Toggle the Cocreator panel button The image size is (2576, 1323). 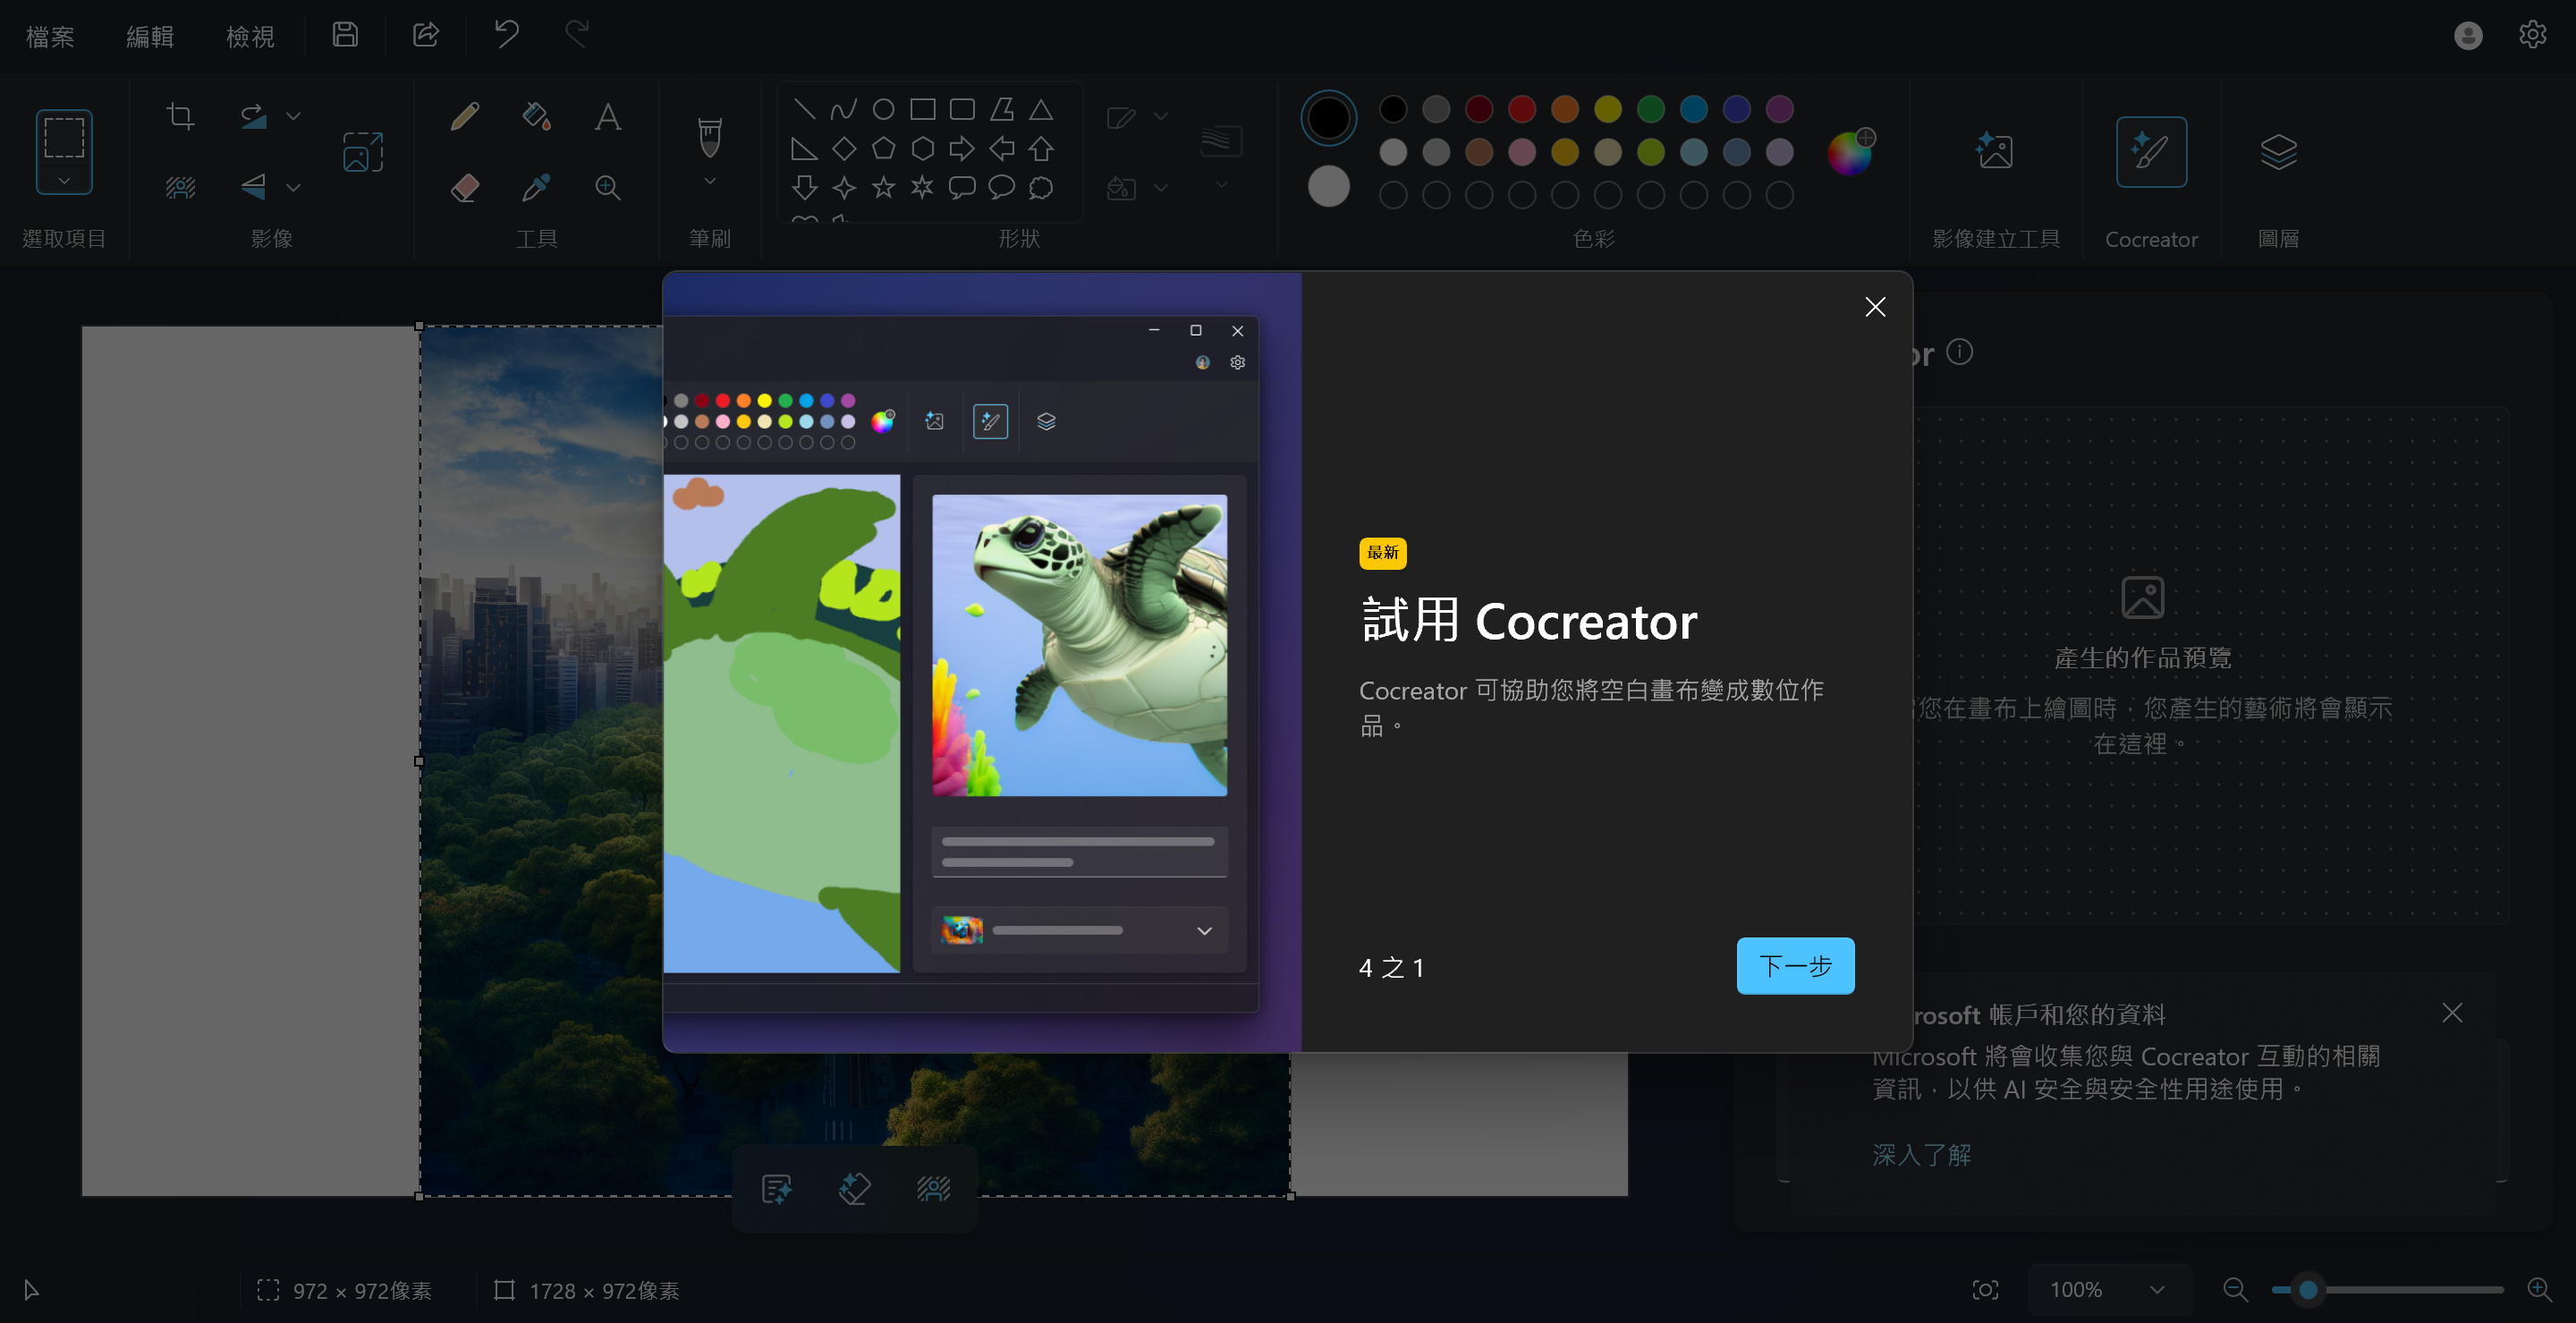point(2150,152)
